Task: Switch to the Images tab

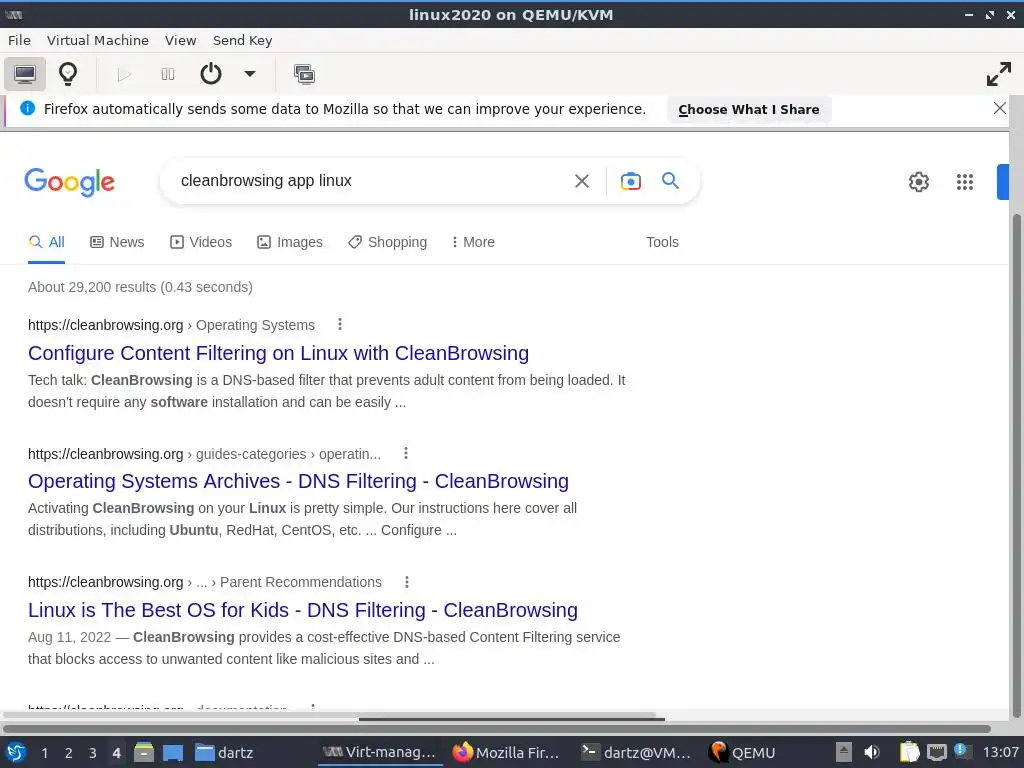Action: [289, 242]
